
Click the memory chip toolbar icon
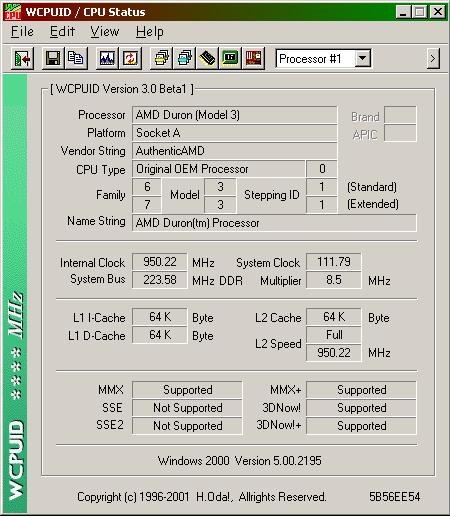(x=207, y=59)
